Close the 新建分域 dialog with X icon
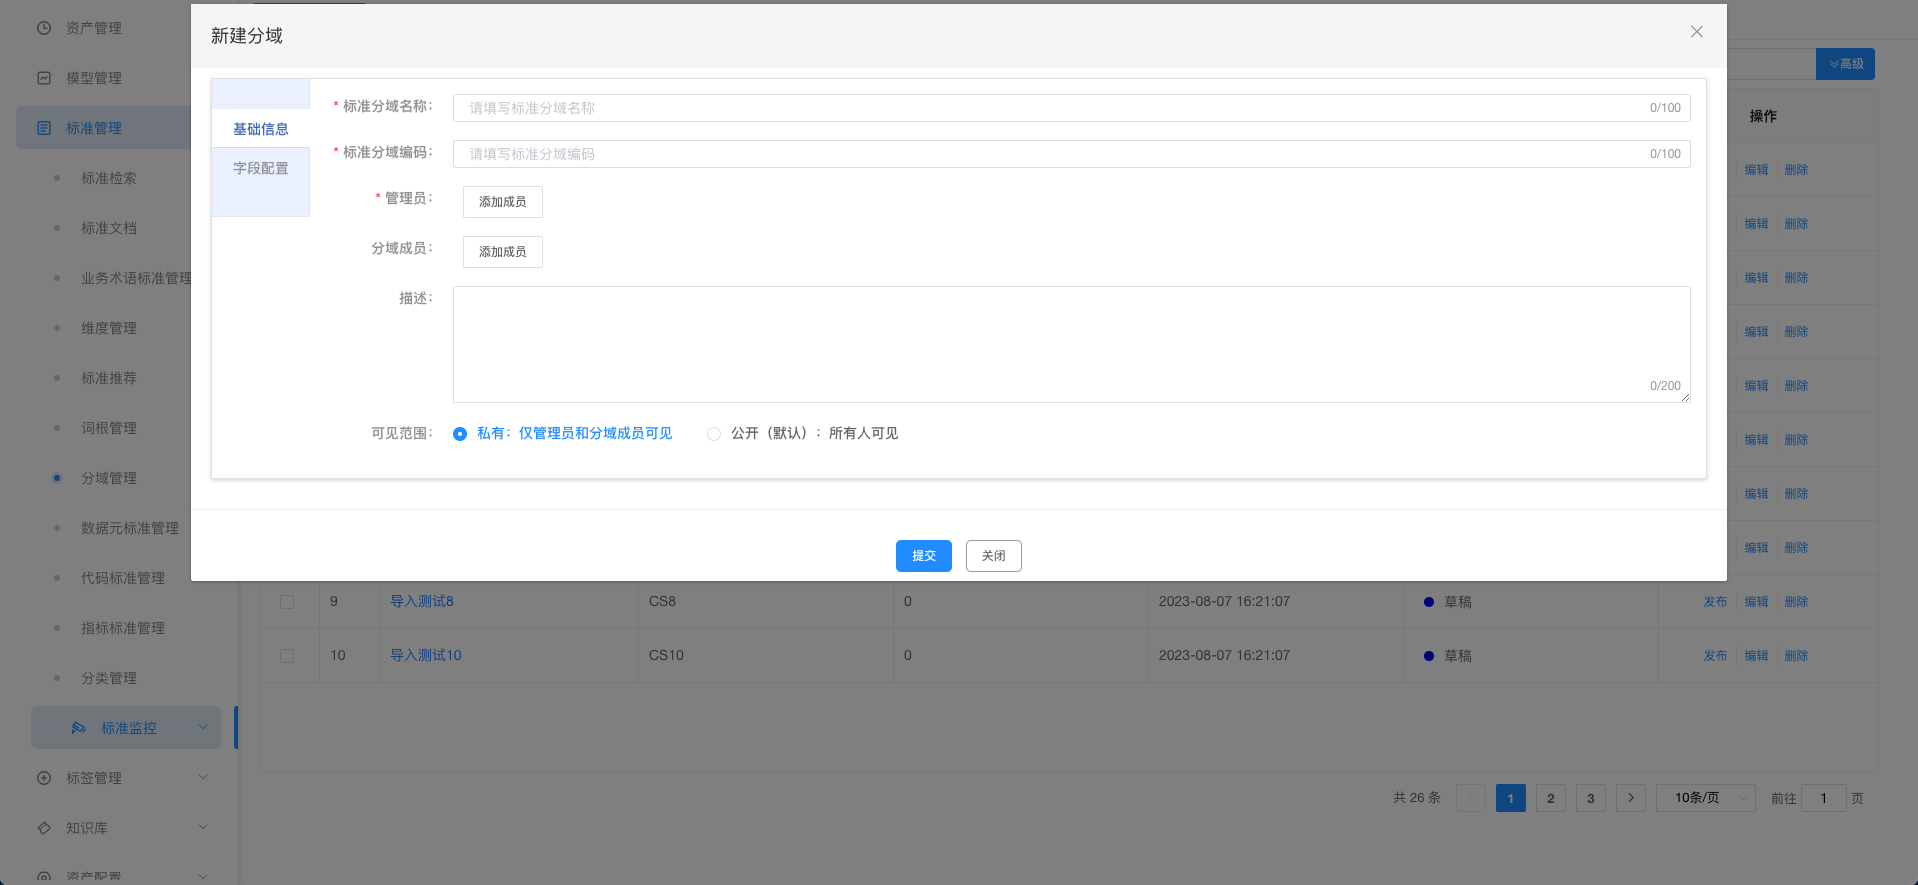Image resolution: width=1918 pixels, height=885 pixels. point(1696,32)
